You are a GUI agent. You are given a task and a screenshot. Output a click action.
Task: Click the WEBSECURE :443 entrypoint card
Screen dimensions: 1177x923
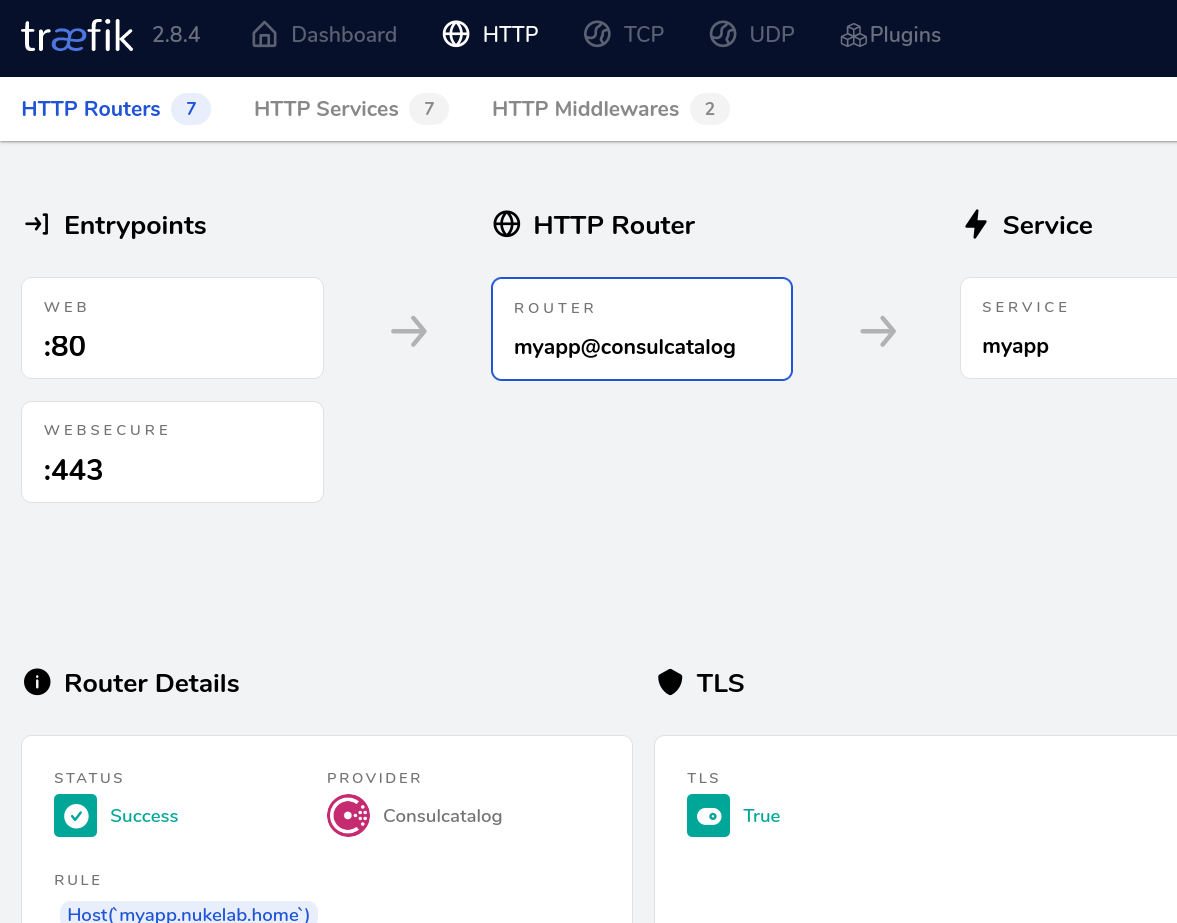click(172, 451)
